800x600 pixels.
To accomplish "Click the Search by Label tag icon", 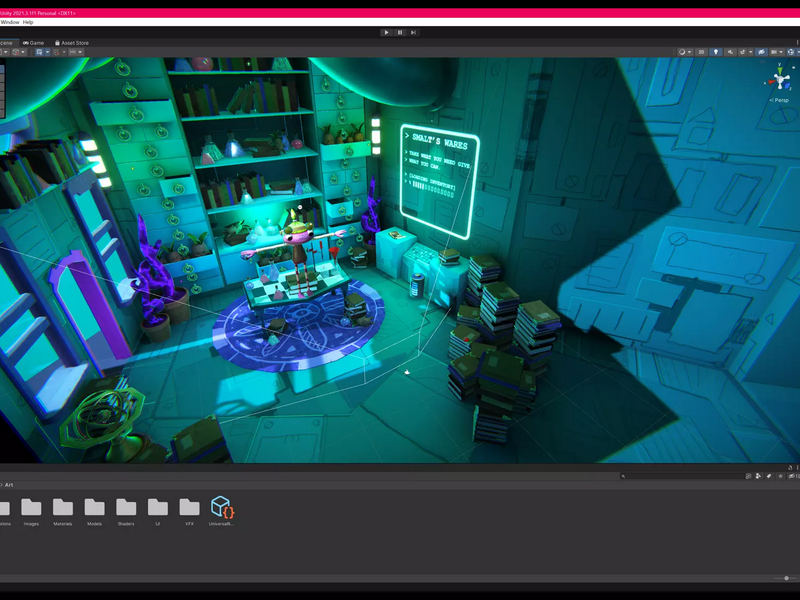I will point(769,476).
